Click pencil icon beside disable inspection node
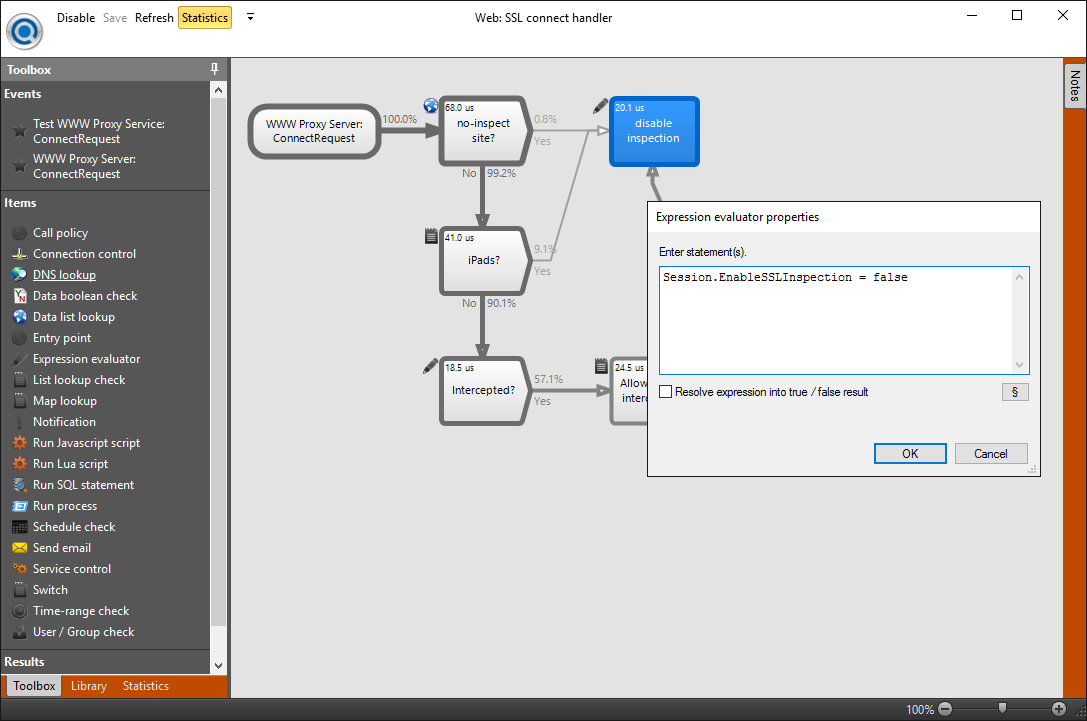The image size is (1087, 721). pyautogui.click(x=600, y=105)
